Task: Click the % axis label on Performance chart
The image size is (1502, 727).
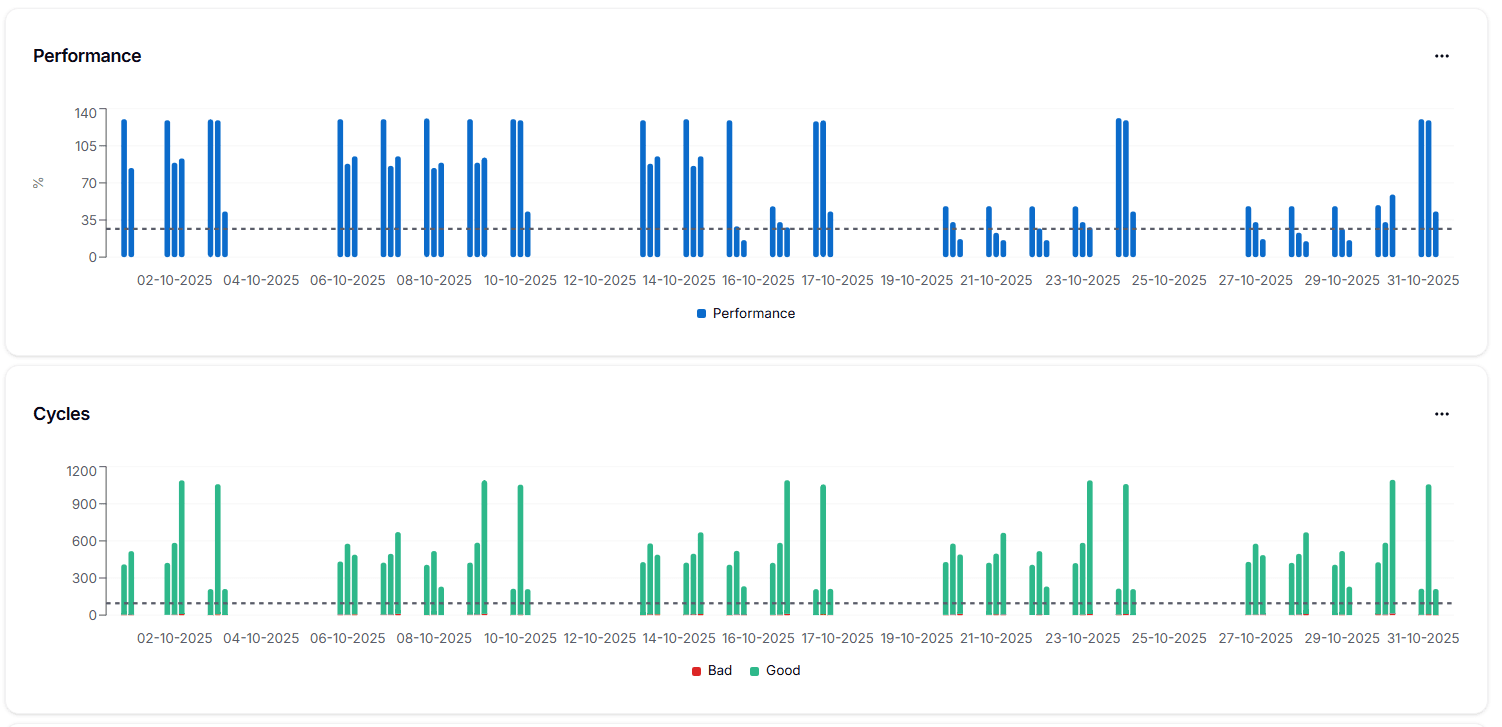Action: (x=39, y=181)
